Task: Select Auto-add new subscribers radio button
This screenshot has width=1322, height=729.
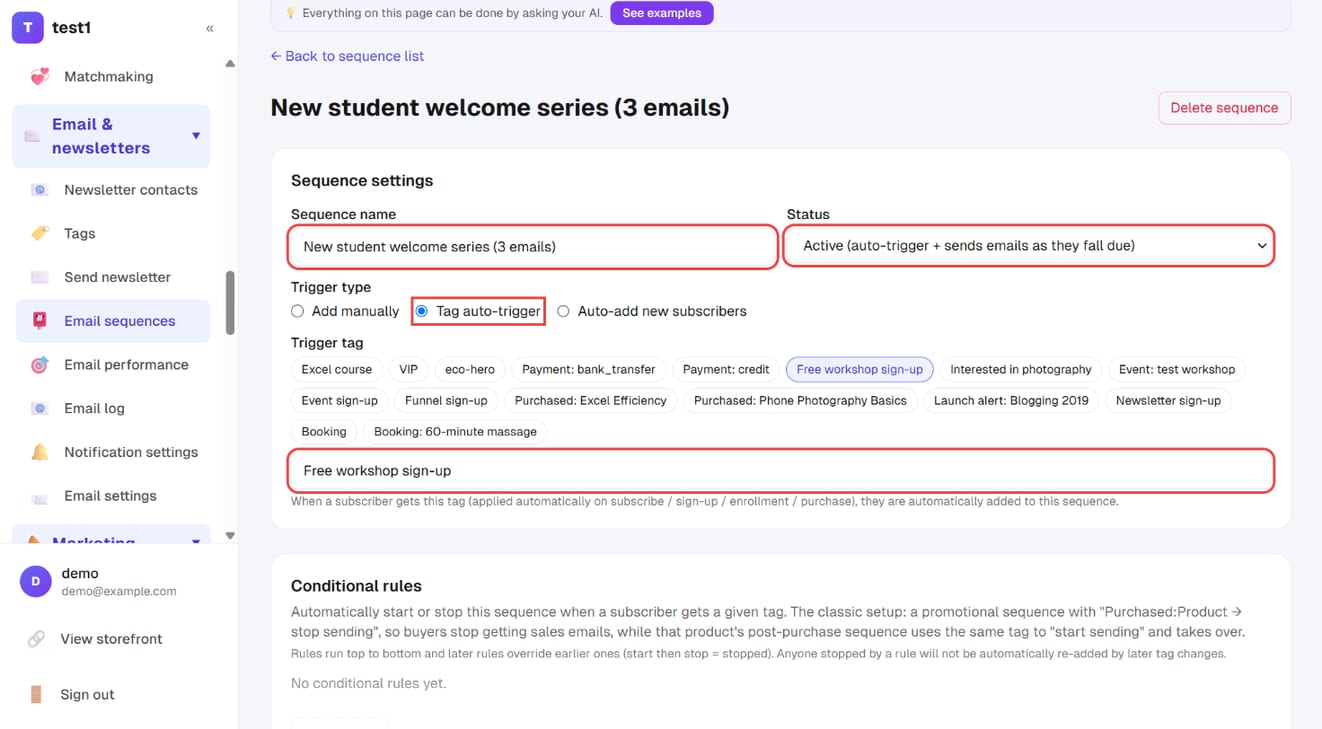Action: coord(563,311)
